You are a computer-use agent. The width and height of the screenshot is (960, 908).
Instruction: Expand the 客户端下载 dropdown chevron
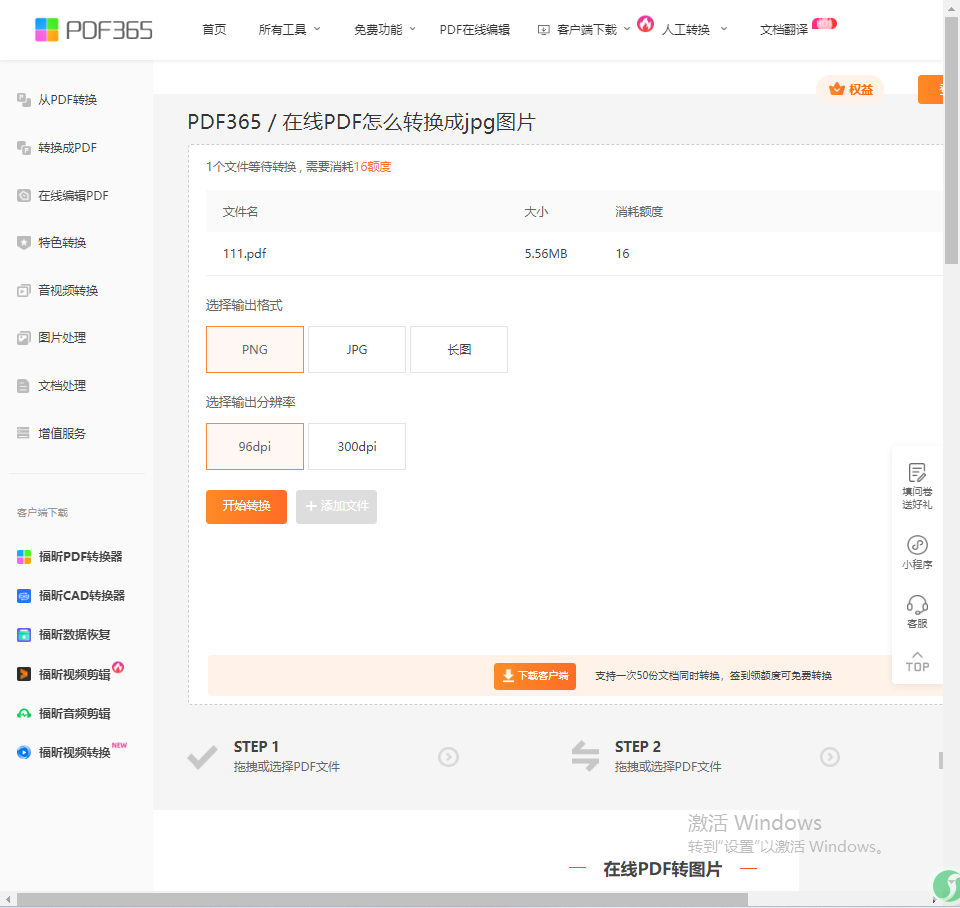click(x=627, y=29)
